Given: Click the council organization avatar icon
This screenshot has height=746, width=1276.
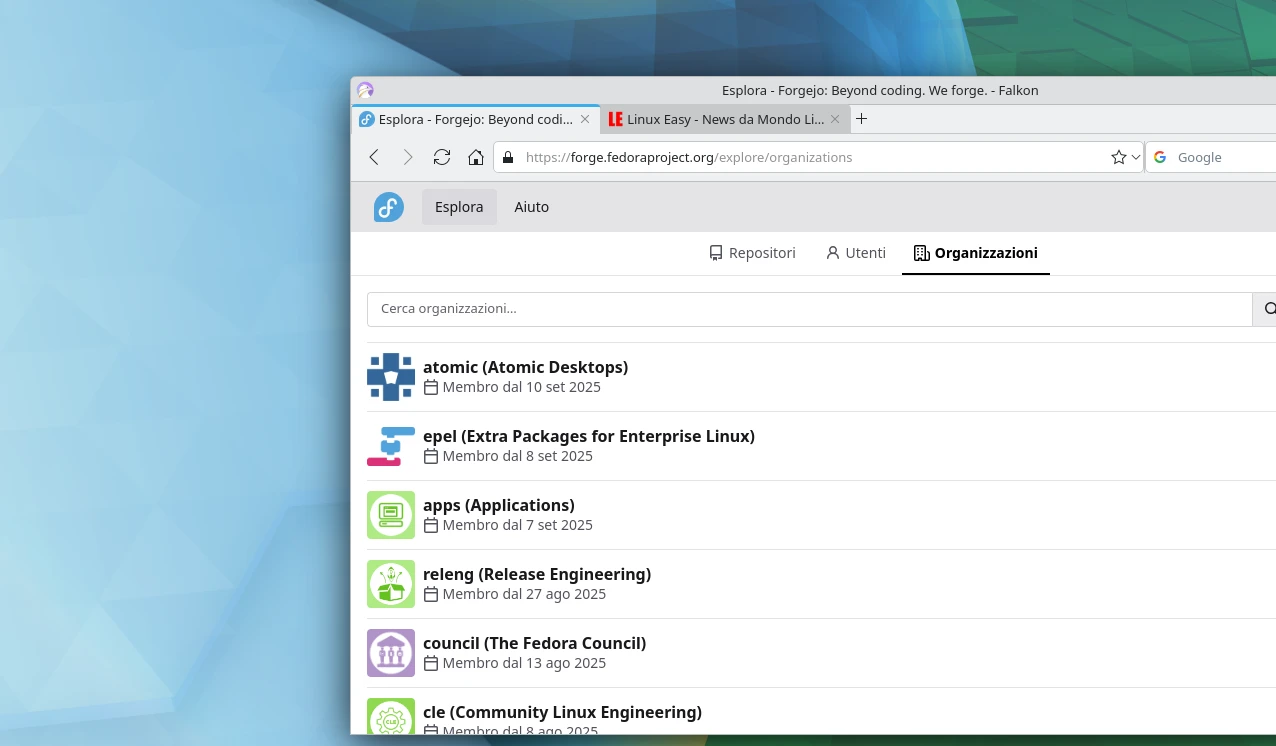Looking at the screenshot, I should [x=391, y=653].
